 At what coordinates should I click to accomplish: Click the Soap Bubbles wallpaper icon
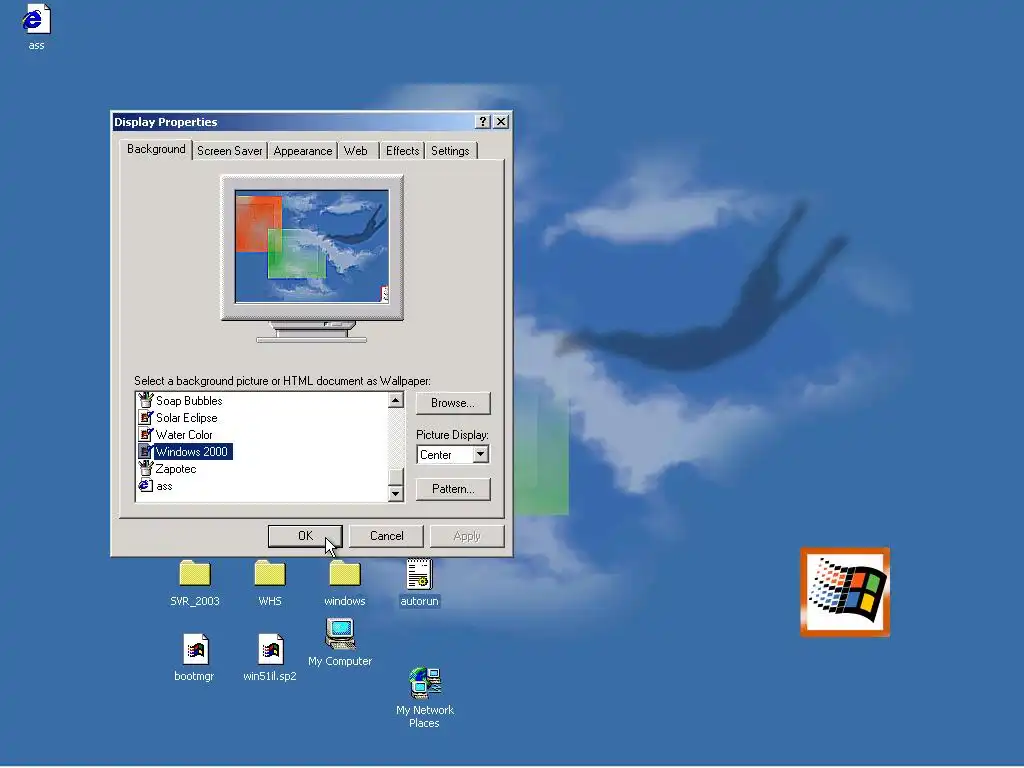146,400
